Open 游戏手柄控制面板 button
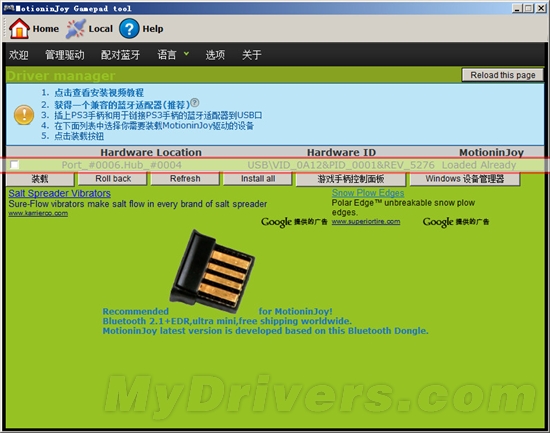Screen dimensions: 550x433 tap(351, 179)
